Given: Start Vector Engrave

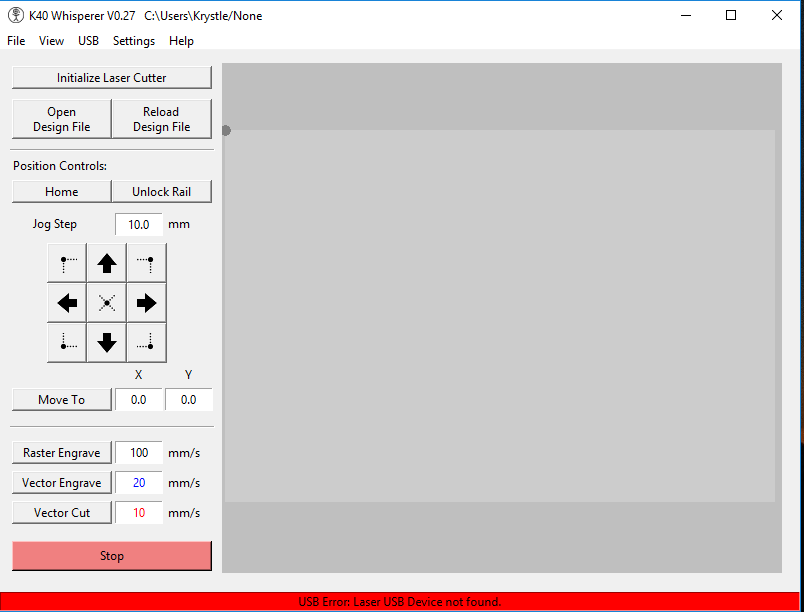Looking at the screenshot, I should [x=62, y=483].
